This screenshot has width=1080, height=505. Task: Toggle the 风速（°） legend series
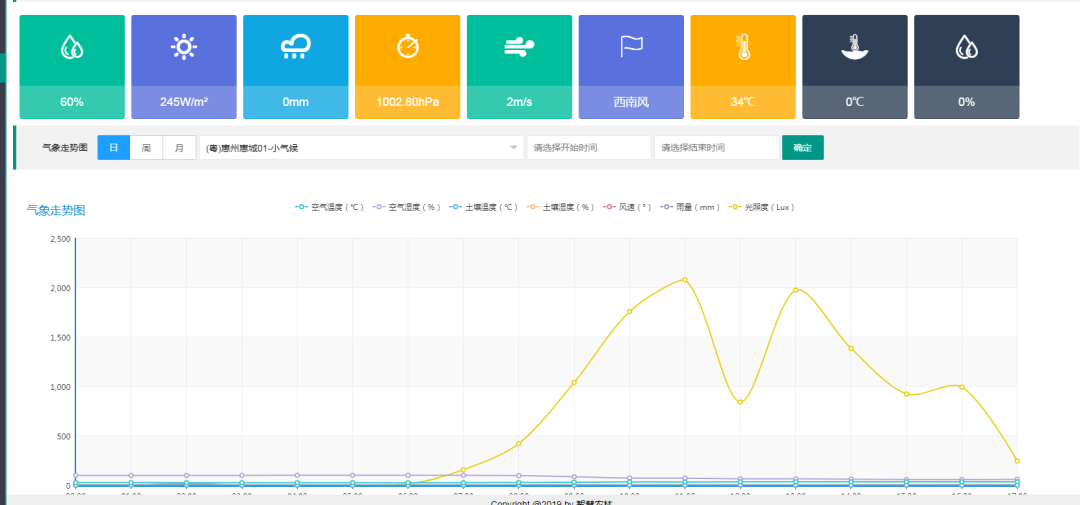(627, 207)
